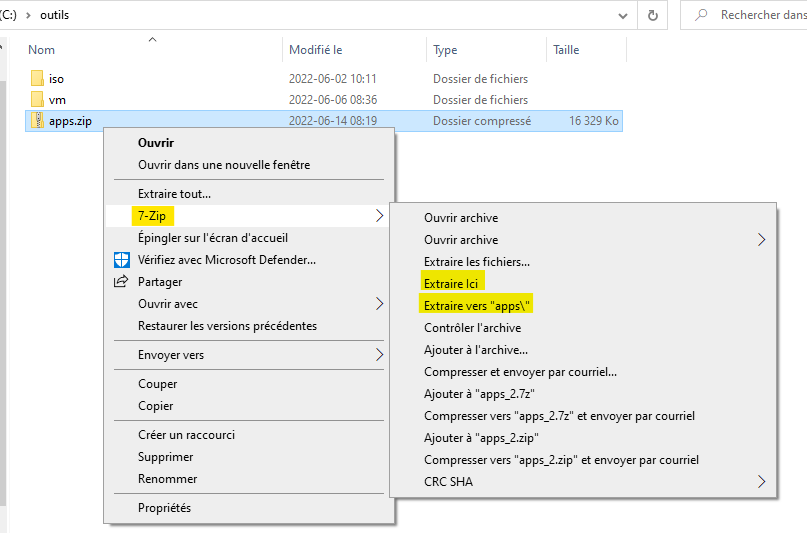Click outils in the breadcrumb path
The width and height of the screenshot is (807, 533).
coord(54,15)
